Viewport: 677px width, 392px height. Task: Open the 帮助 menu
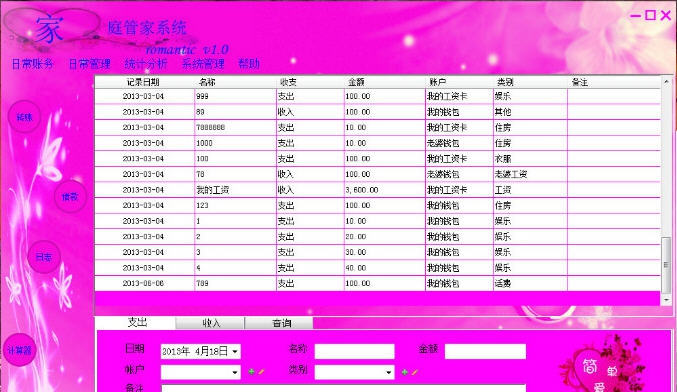tap(249, 64)
